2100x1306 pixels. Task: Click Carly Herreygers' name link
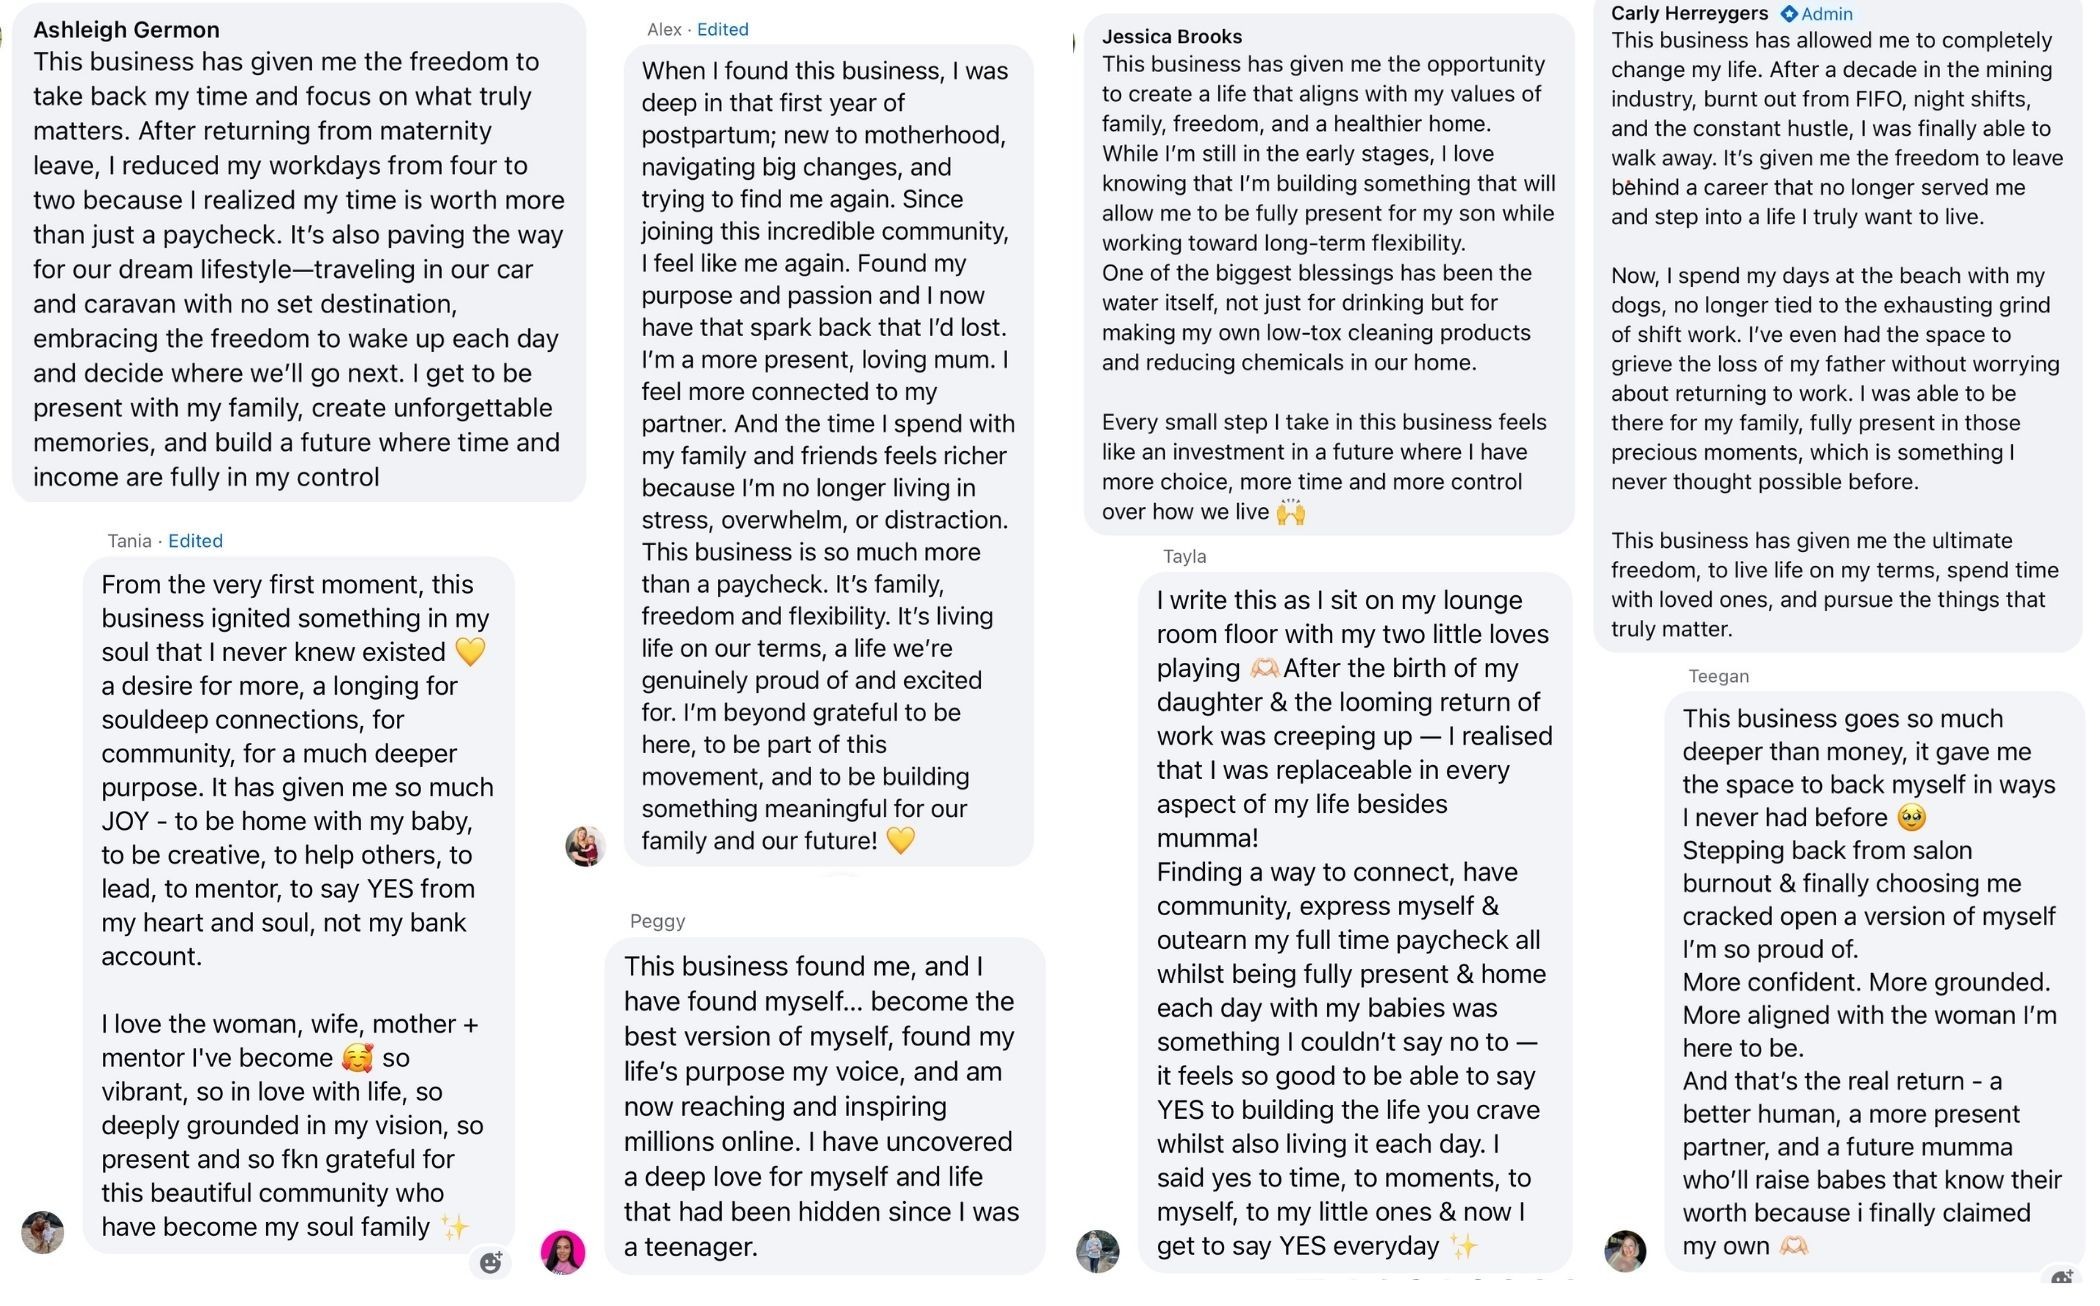pos(1689,13)
